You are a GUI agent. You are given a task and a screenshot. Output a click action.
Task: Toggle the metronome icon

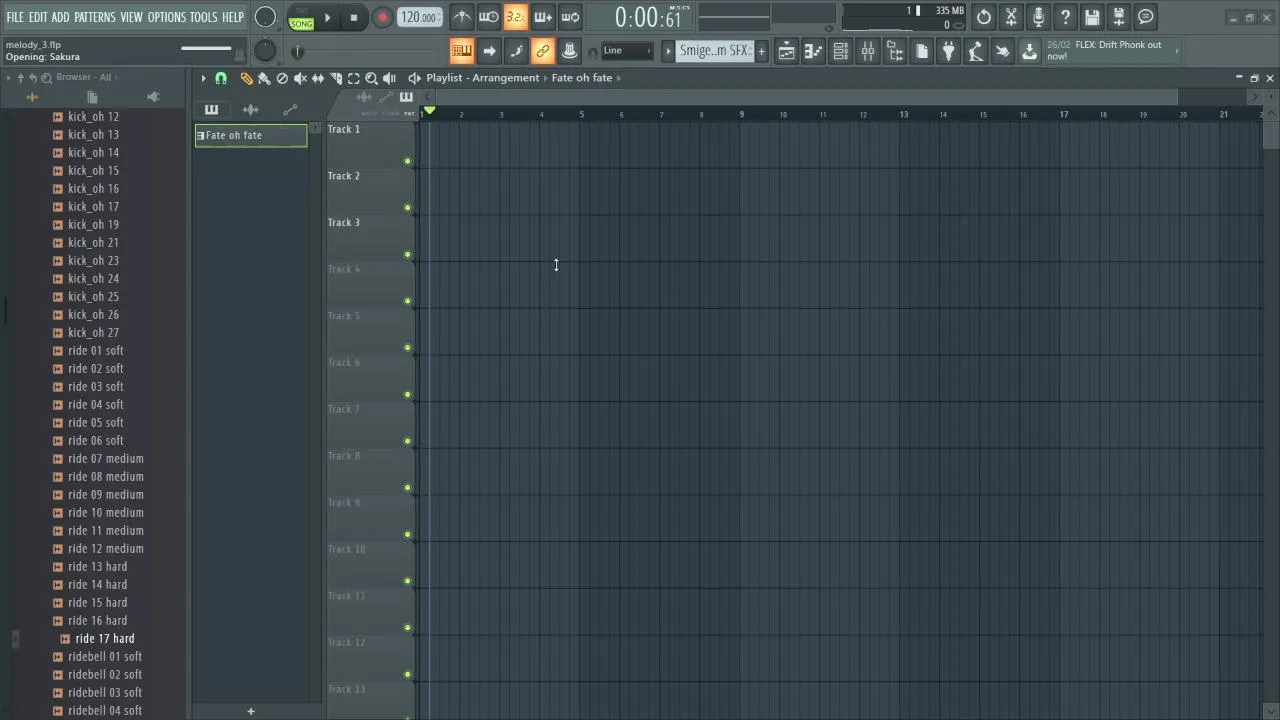point(461,17)
